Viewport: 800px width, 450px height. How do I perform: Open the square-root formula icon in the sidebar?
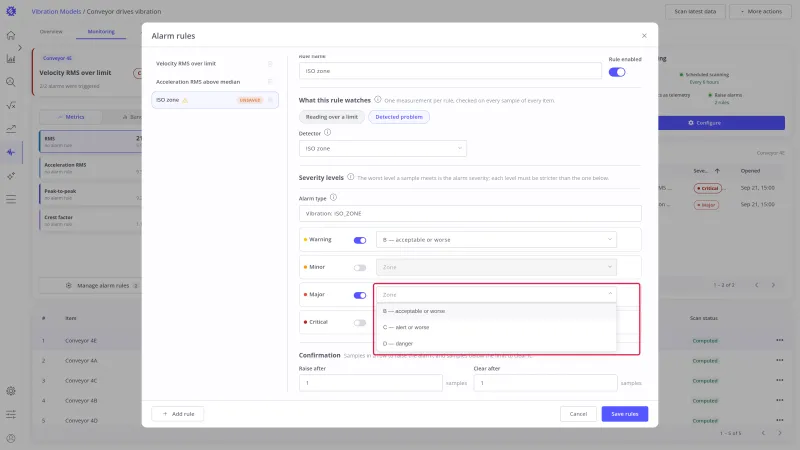pyautogui.click(x=11, y=105)
